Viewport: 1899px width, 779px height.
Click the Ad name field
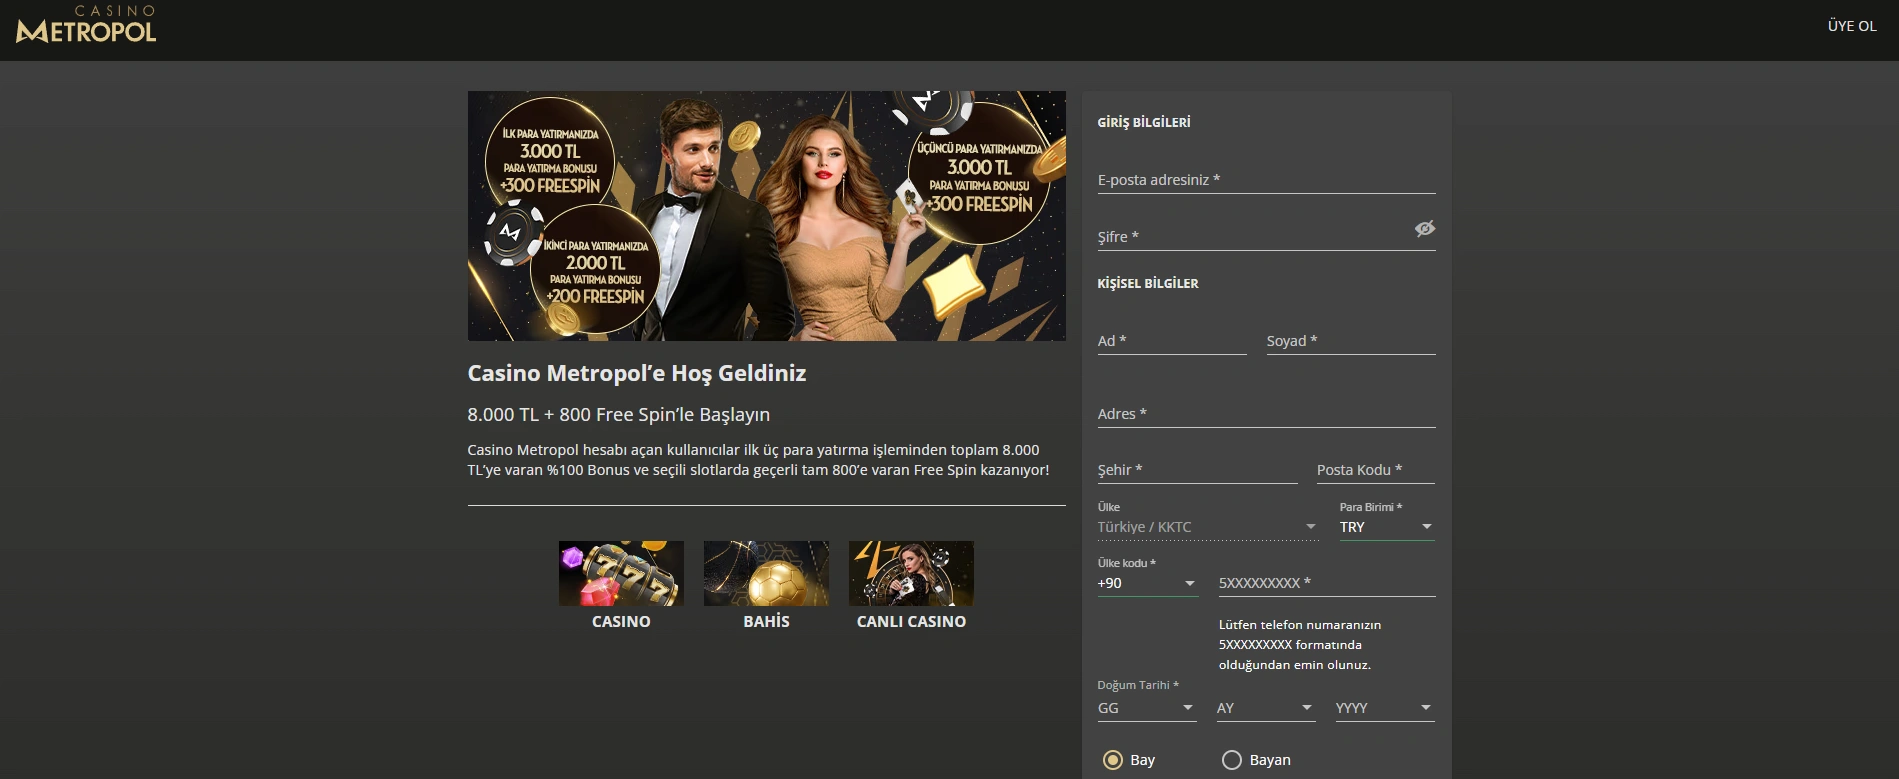[x=1172, y=341]
